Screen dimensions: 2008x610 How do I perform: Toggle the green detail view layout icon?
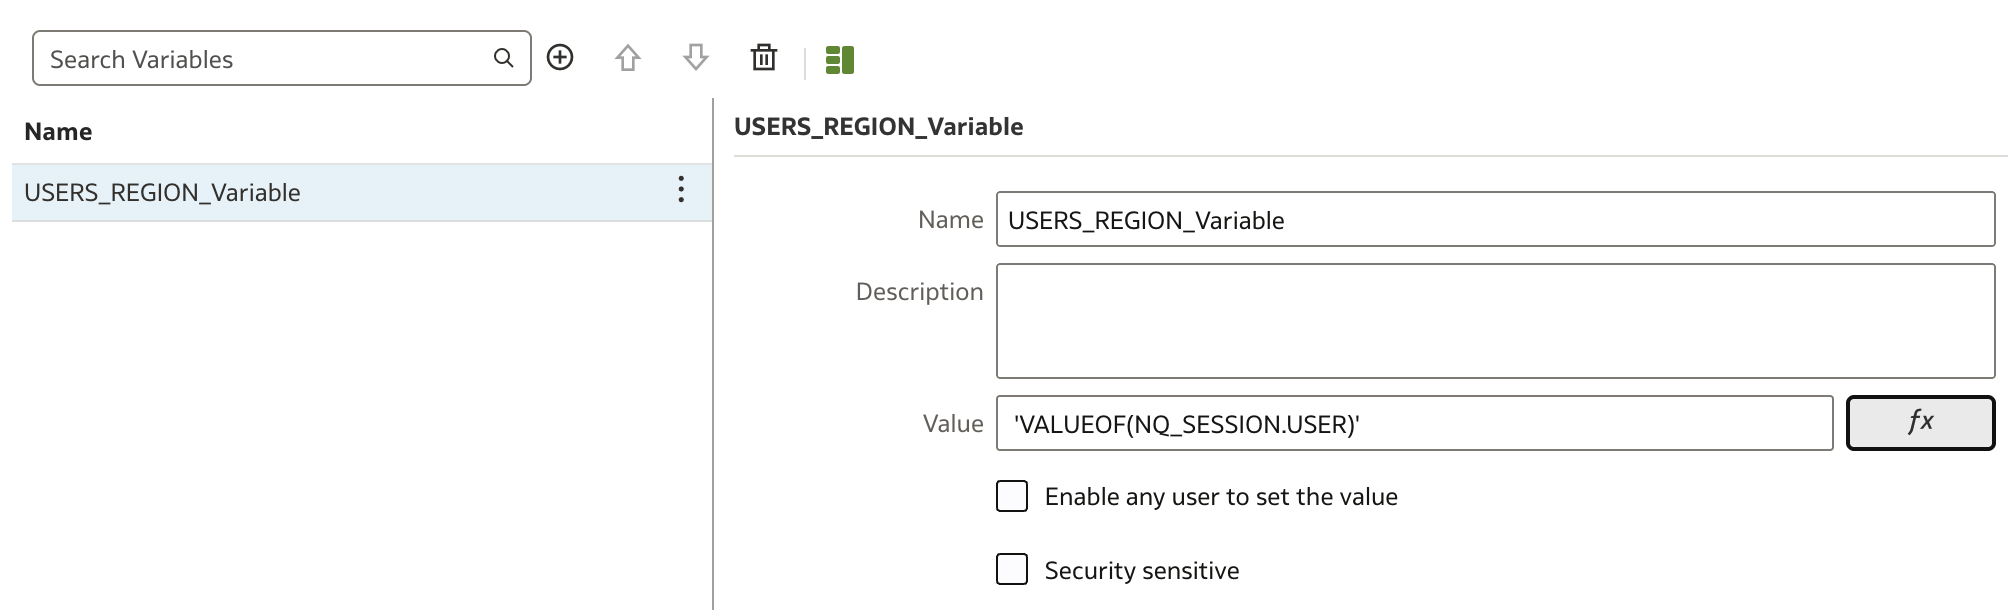coord(840,60)
